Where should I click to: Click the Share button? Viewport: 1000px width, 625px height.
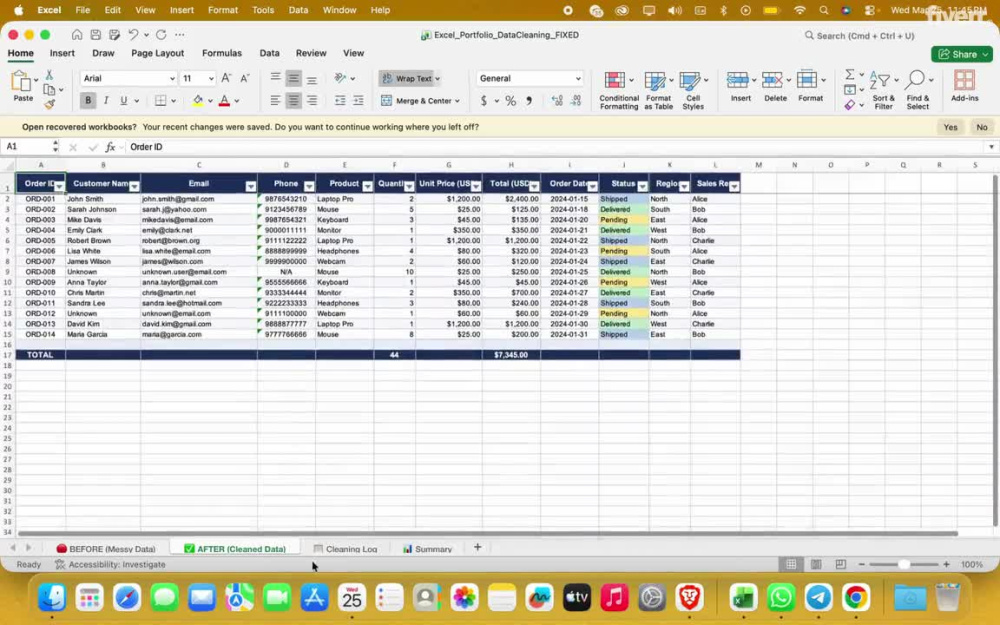point(962,54)
